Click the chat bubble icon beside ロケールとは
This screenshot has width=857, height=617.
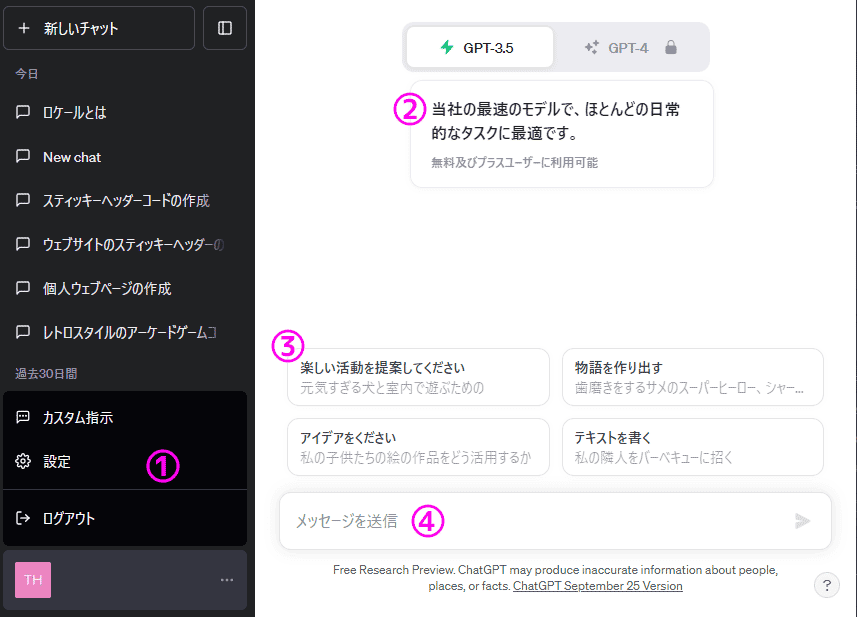pyautogui.click(x=23, y=112)
